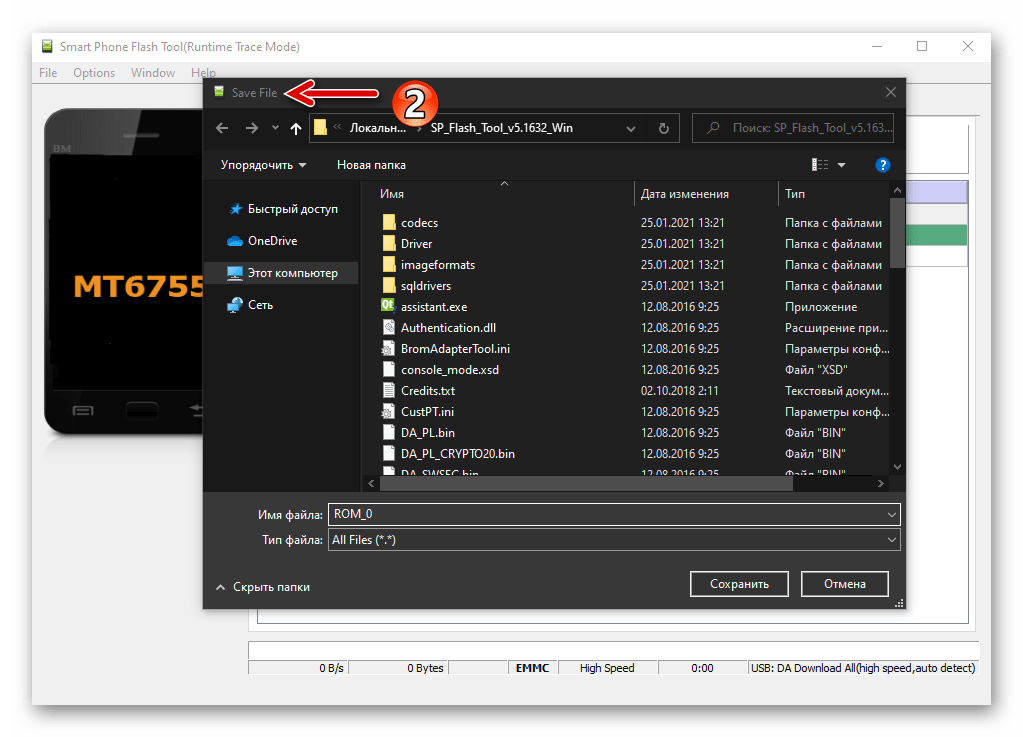Click SP_Flash_Tool_v5.1632_Win breadcrumb segment

tap(502, 128)
